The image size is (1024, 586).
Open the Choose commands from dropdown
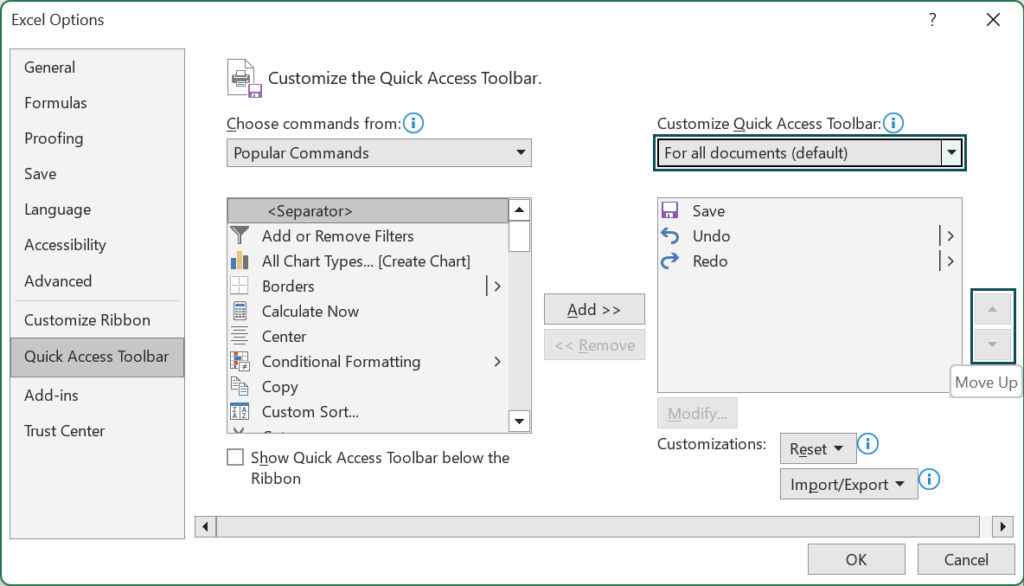(379, 153)
